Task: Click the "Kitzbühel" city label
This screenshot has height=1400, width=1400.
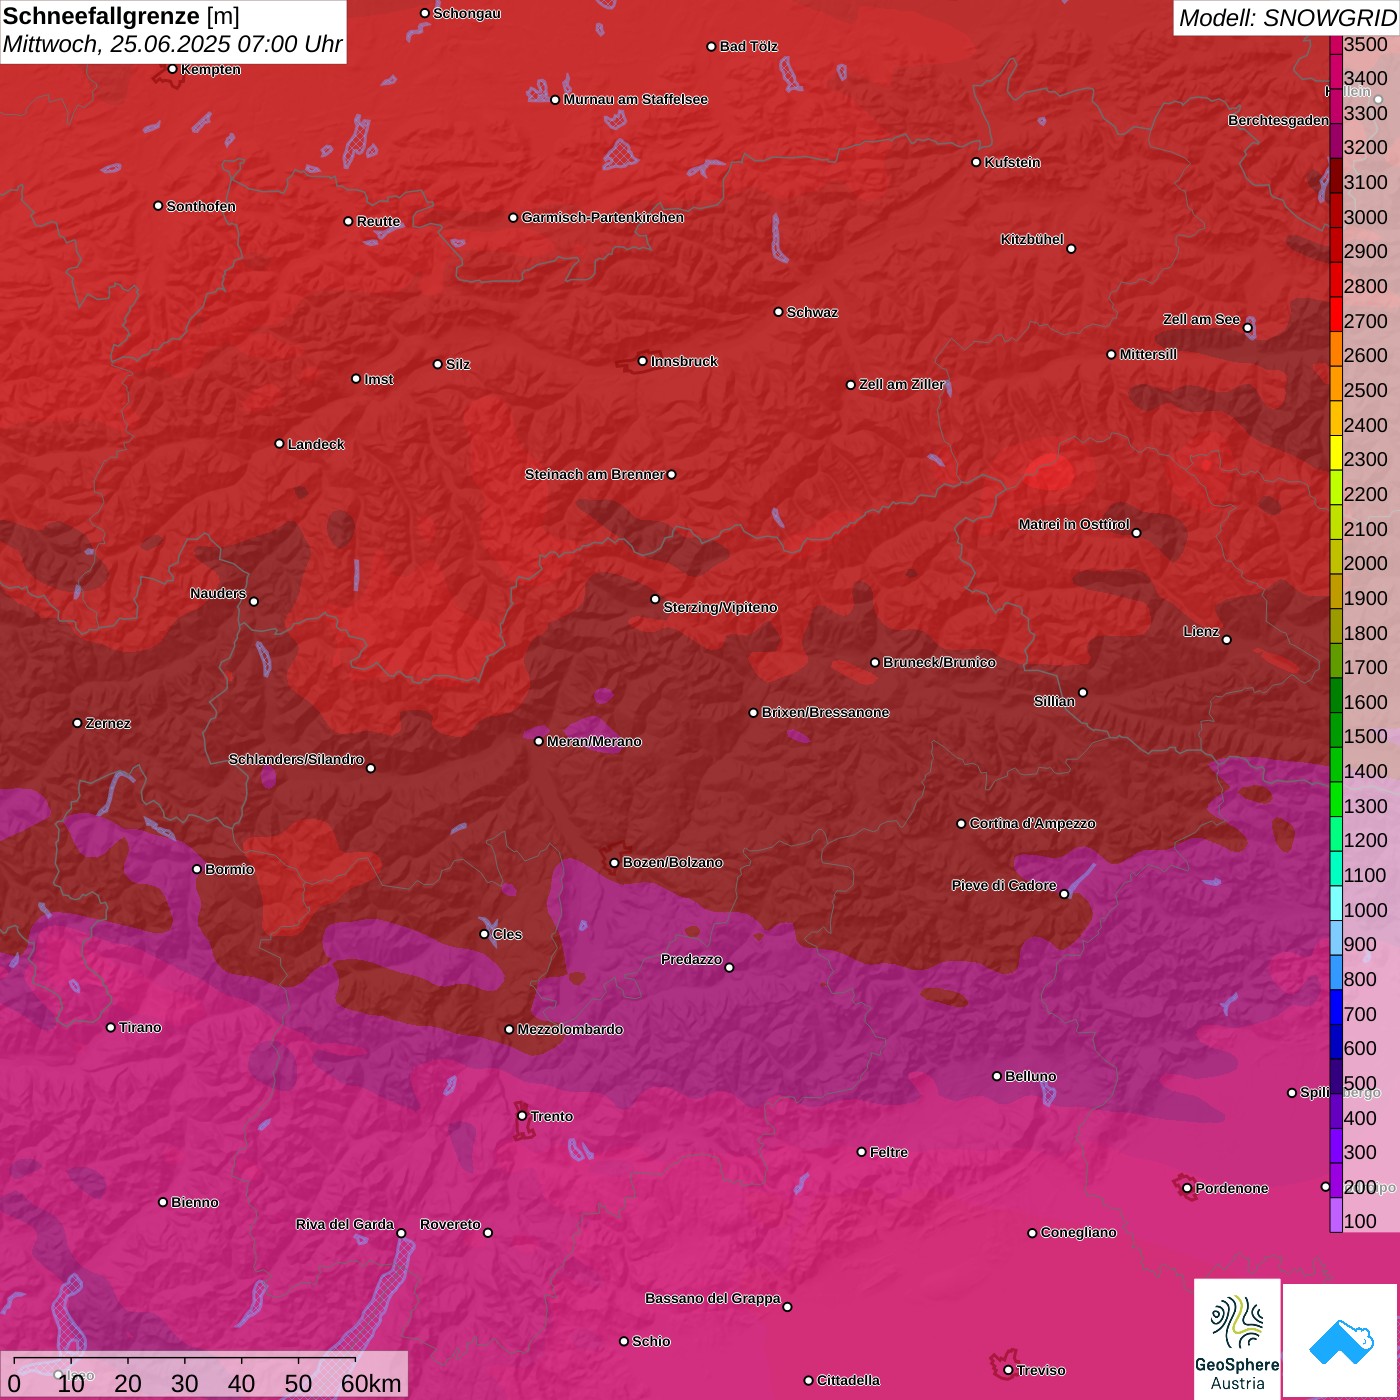Action: point(1032,239)
